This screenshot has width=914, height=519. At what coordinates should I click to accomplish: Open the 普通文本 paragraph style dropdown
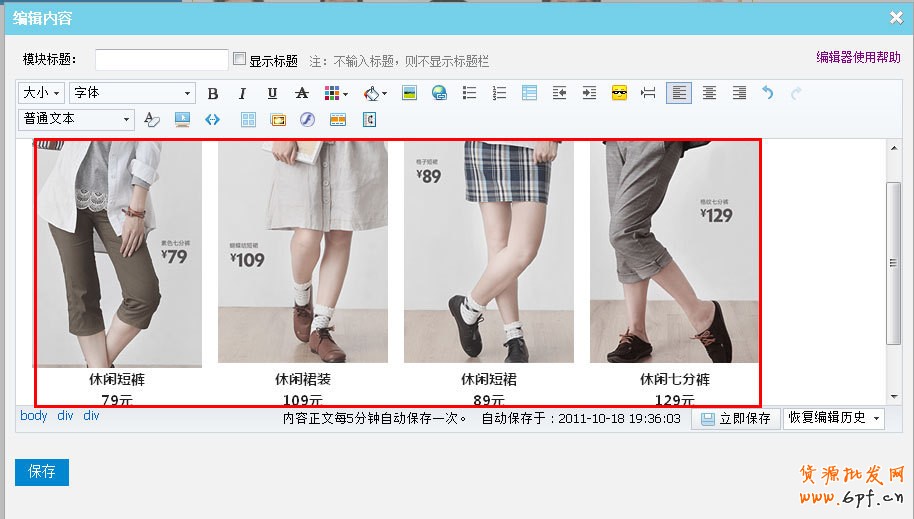coord(76,120)
